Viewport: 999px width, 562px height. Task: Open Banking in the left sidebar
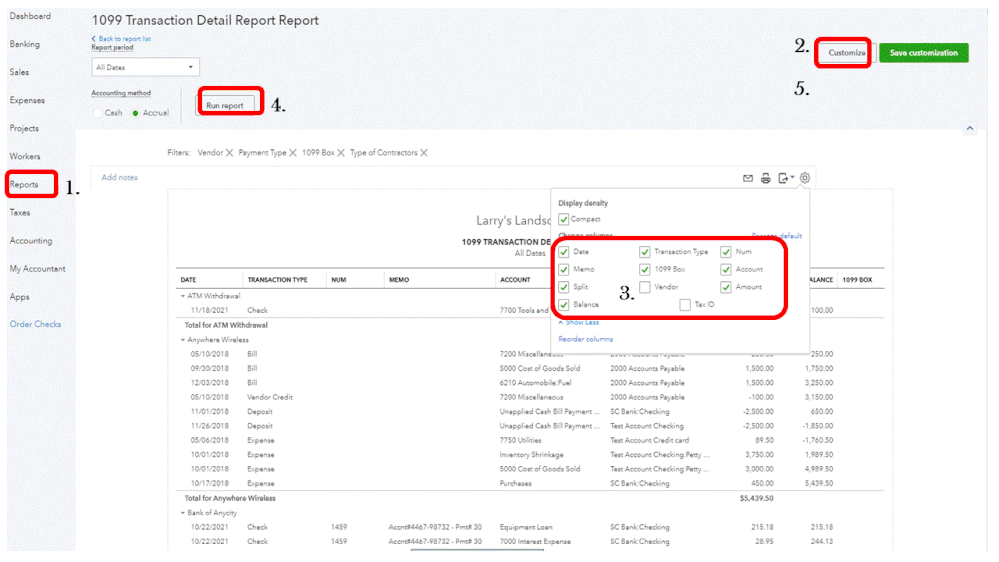click(x=25, y=44)
